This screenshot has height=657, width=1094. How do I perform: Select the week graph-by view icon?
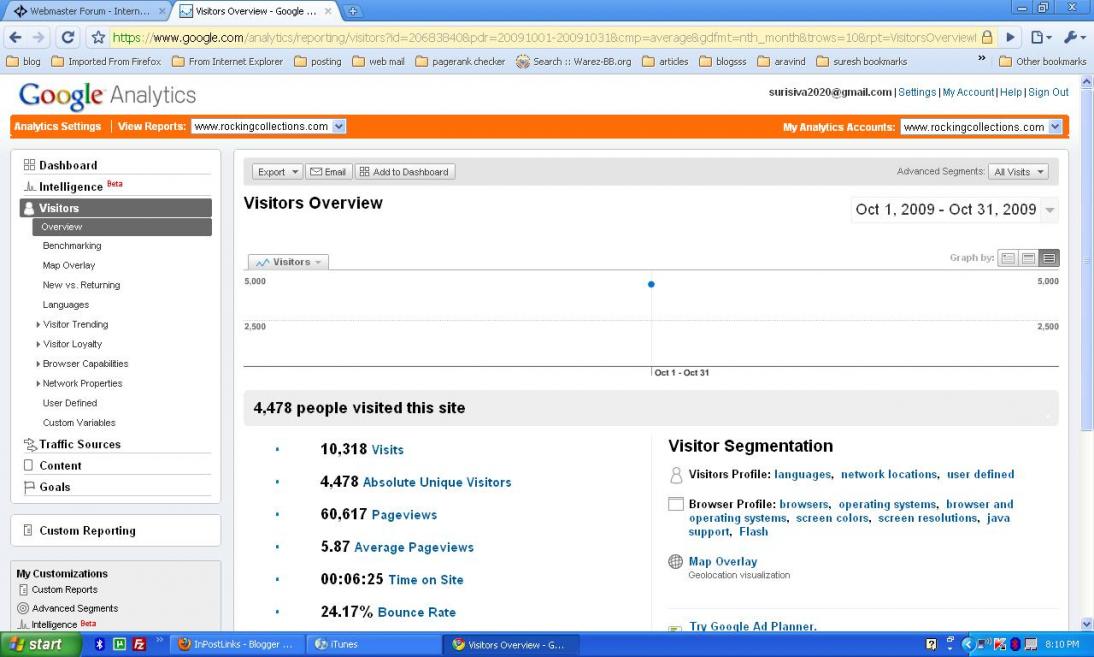[1028, 258]
